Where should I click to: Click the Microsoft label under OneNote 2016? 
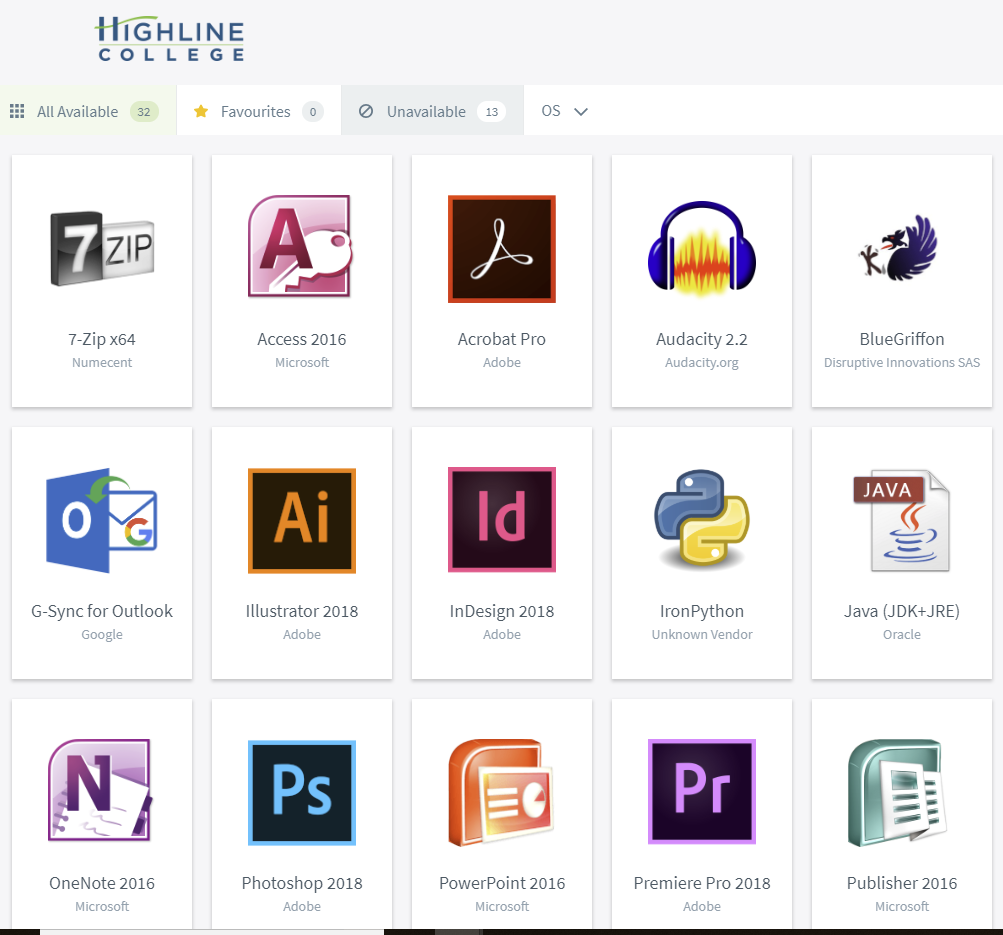click(x=102, y=906)
